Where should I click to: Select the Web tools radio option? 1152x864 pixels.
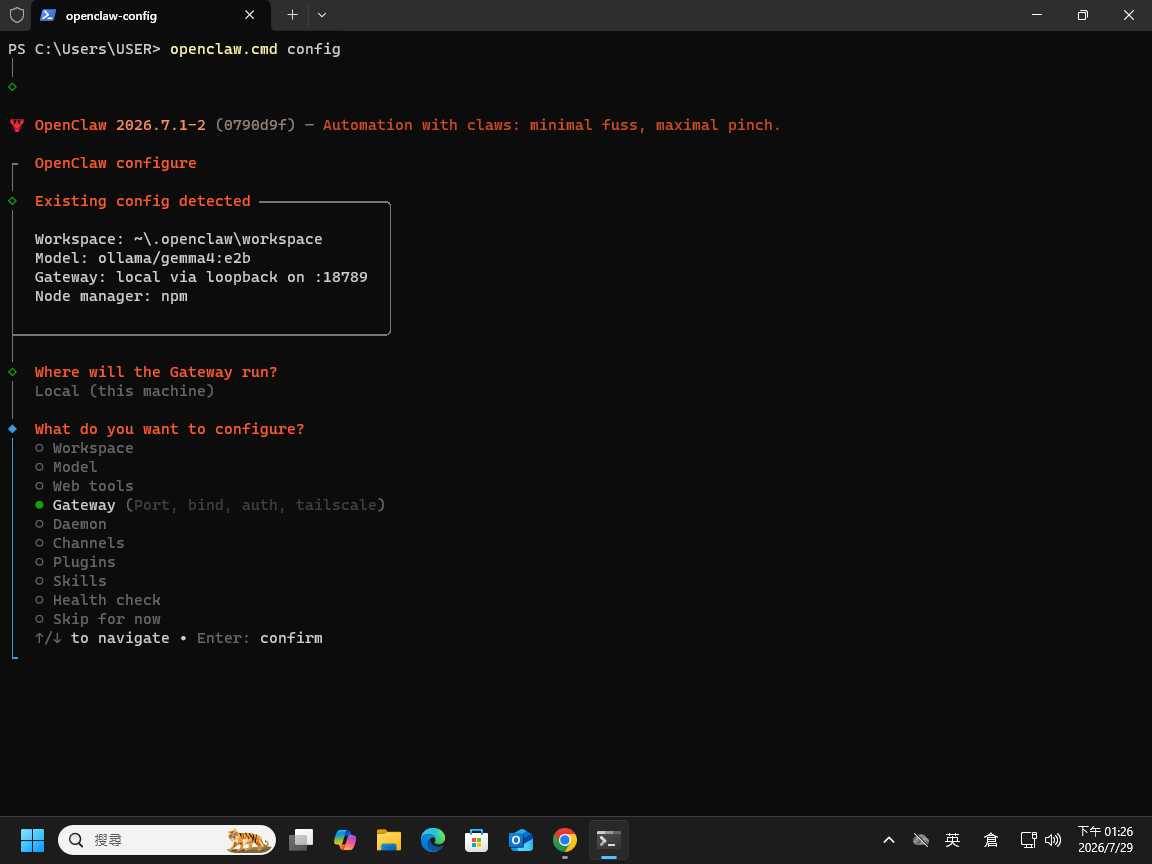tap(84, 486)
